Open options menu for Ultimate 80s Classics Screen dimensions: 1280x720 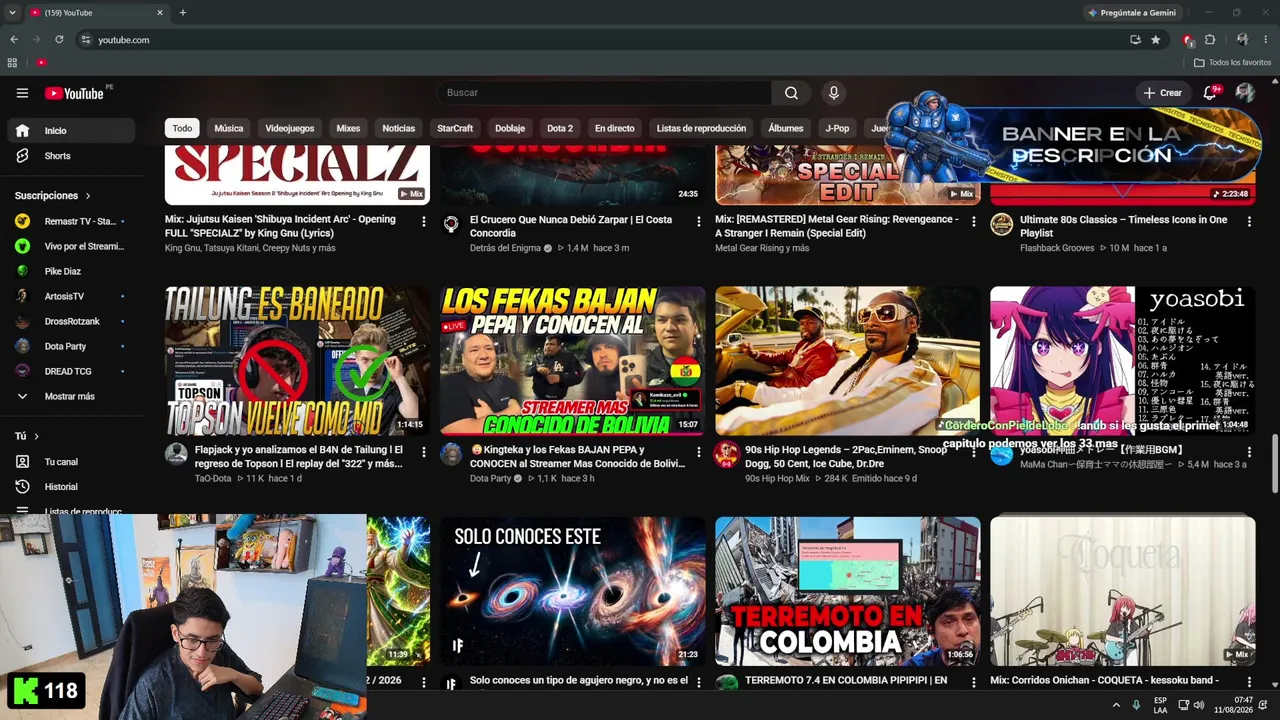pyautogui.click(x=1249, y=221)
